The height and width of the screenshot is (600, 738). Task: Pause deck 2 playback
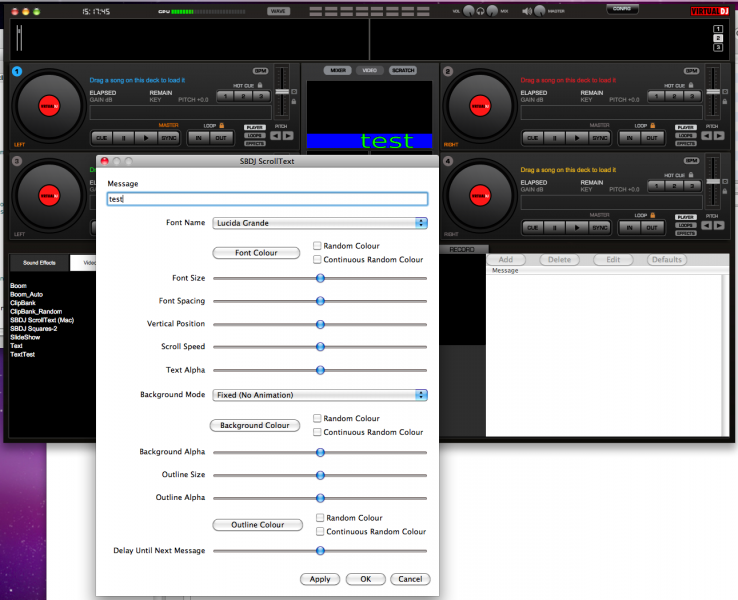click(x=557, y=137)
